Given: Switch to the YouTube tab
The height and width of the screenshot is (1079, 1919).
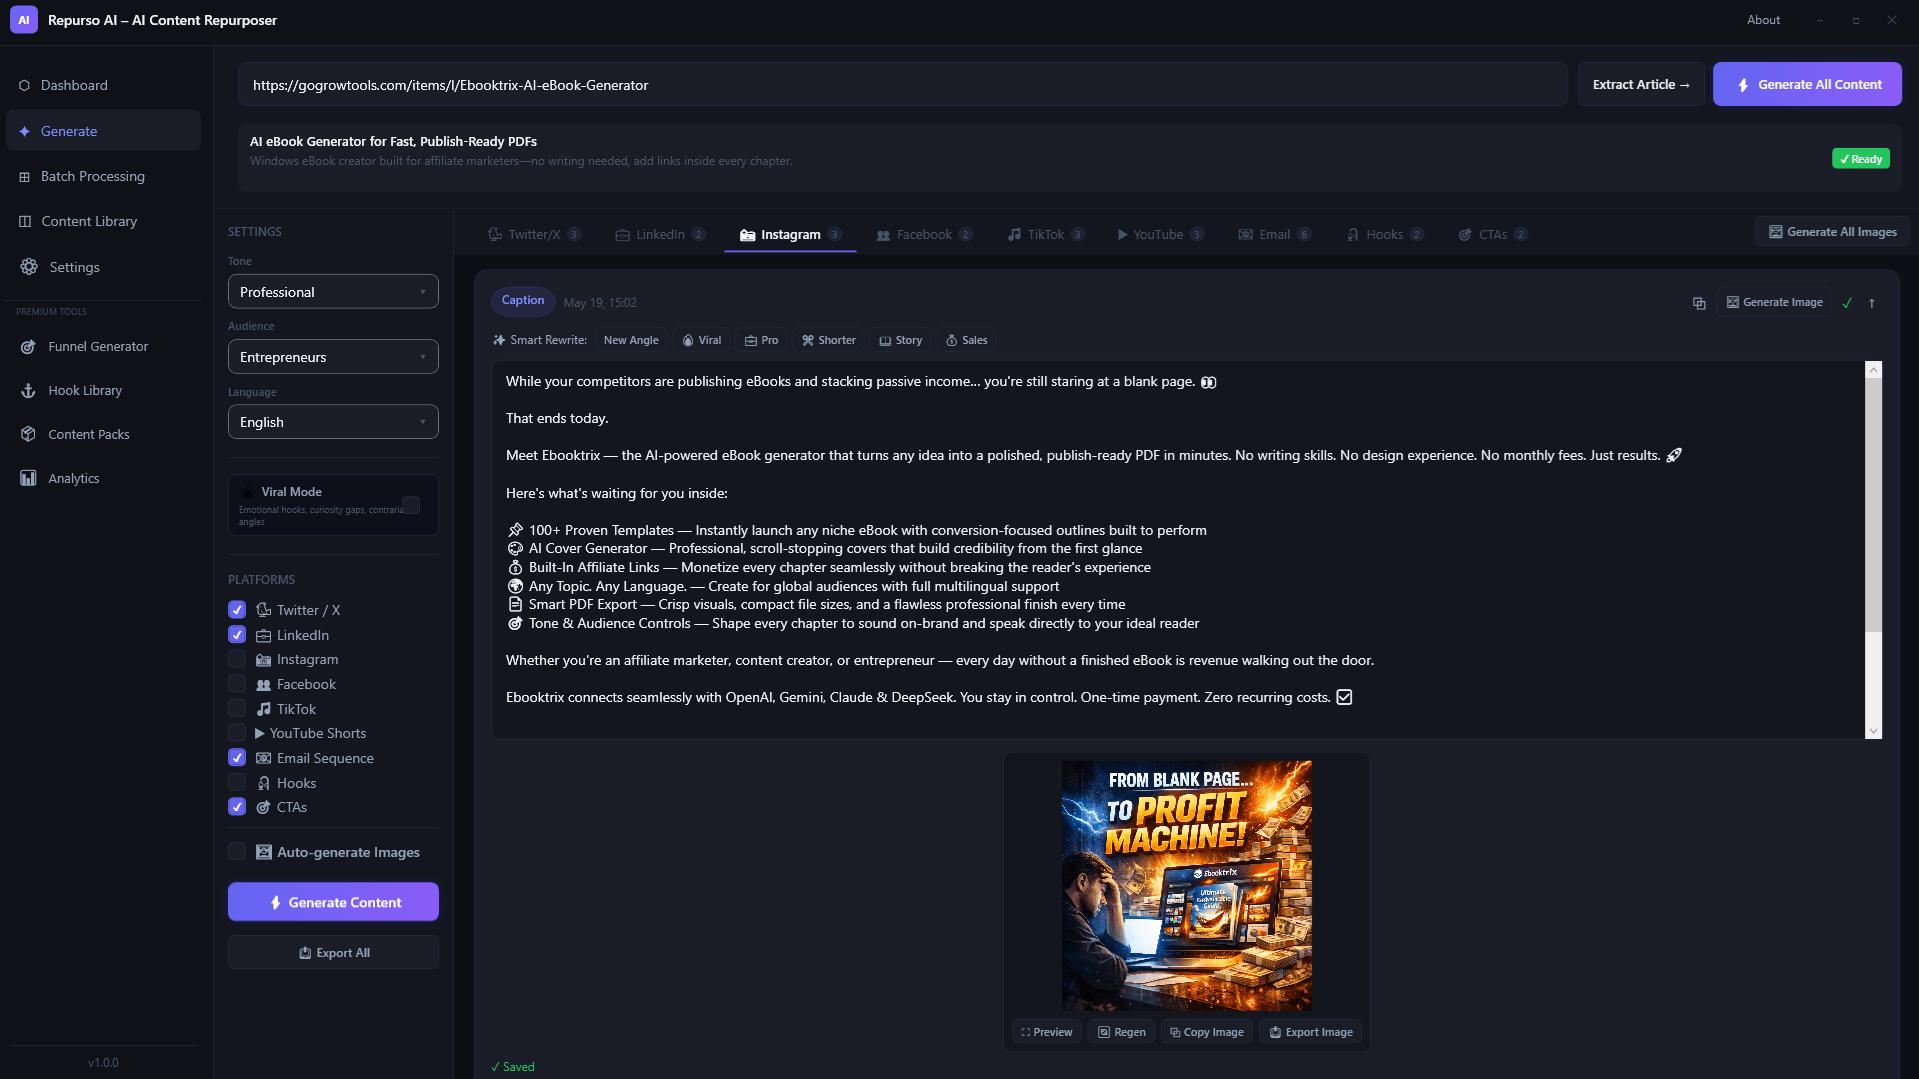Looking at the screenshot, I should [1160, 234].
